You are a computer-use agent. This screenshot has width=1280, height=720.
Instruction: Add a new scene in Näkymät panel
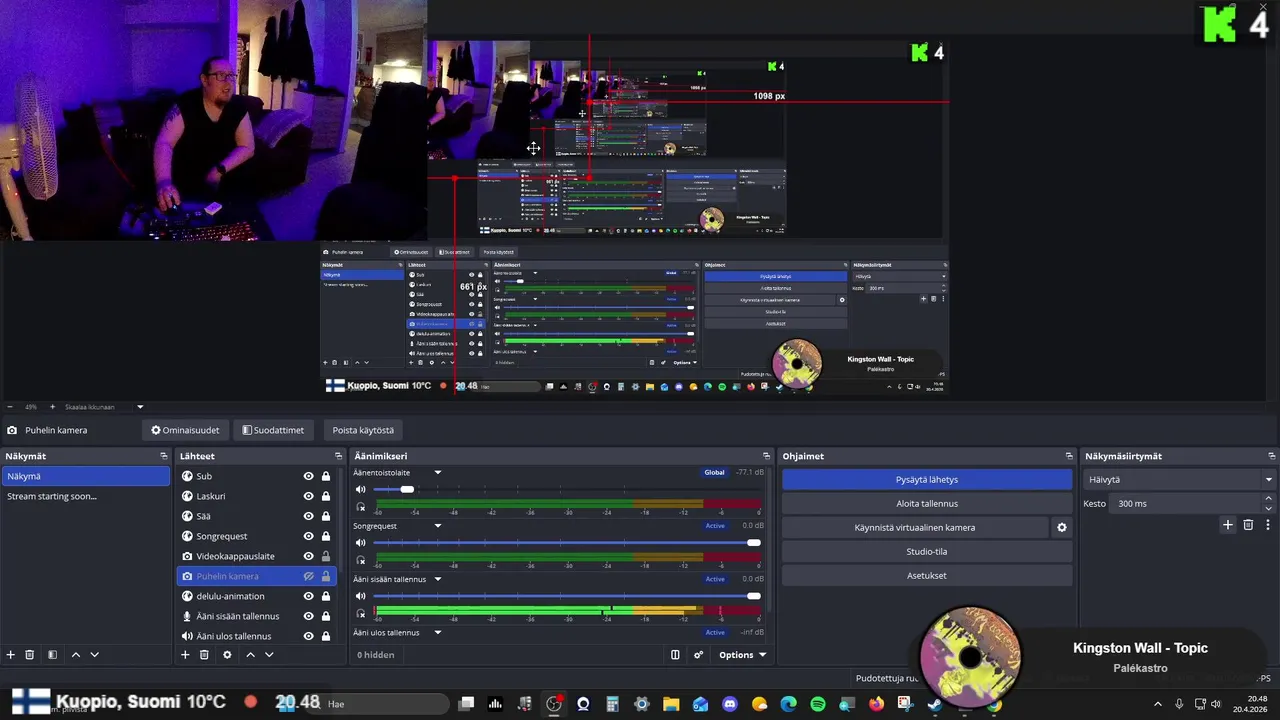(11, 655)
